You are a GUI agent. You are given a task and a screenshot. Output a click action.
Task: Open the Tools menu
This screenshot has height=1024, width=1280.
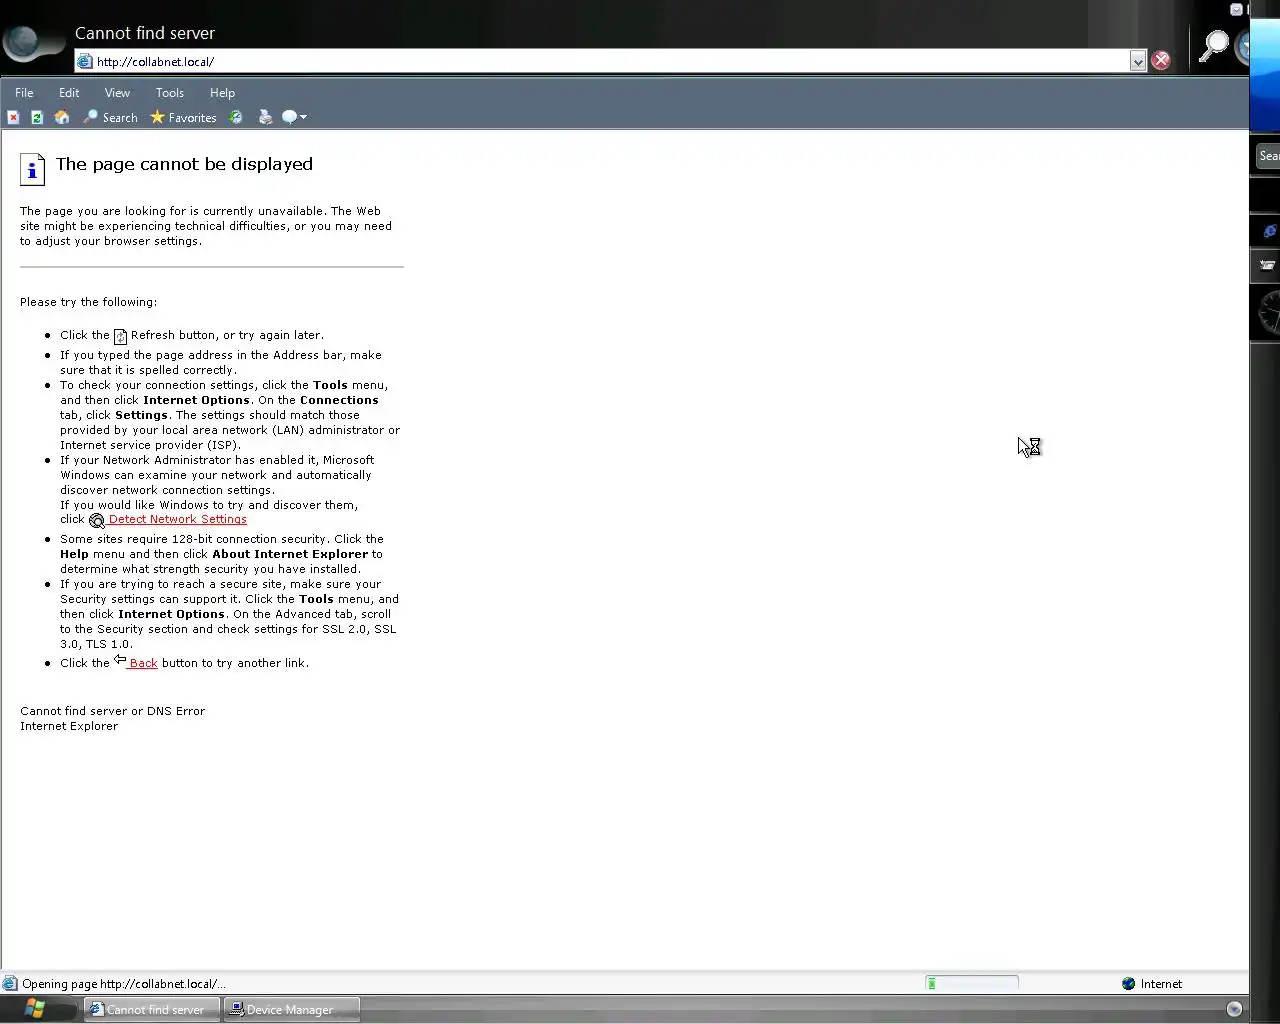click(170, 93)
